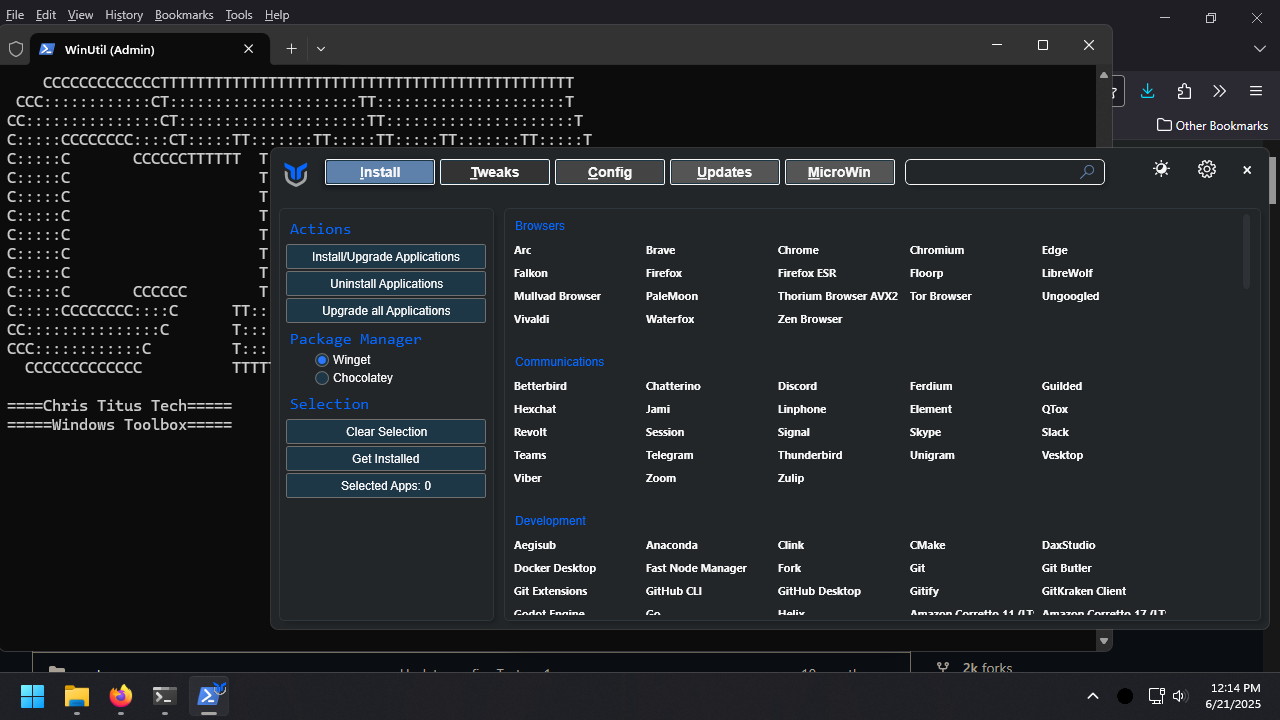Toggle the light/dark theme sun icon

(1161, 169)
